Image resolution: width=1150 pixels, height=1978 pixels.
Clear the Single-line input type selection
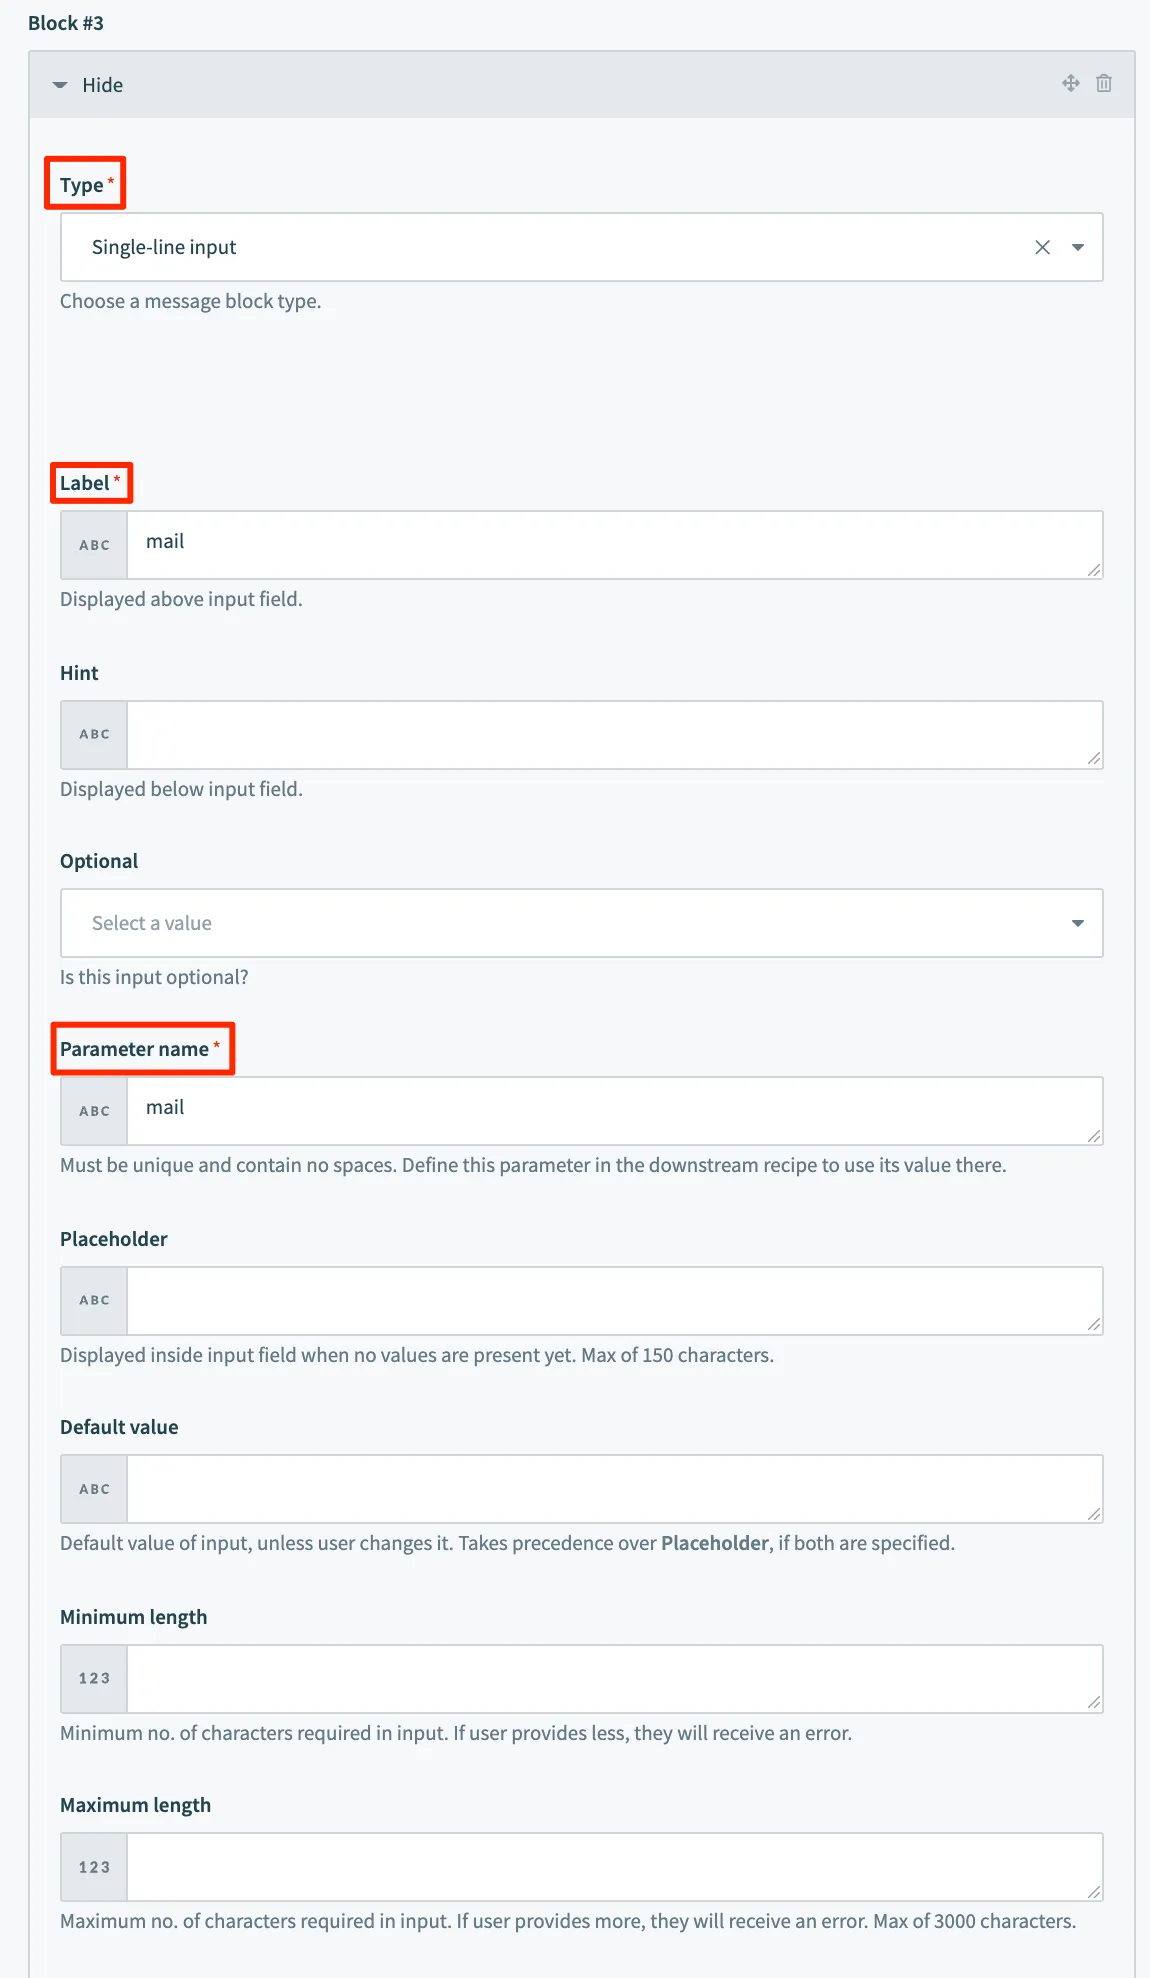pos(1042,247)
